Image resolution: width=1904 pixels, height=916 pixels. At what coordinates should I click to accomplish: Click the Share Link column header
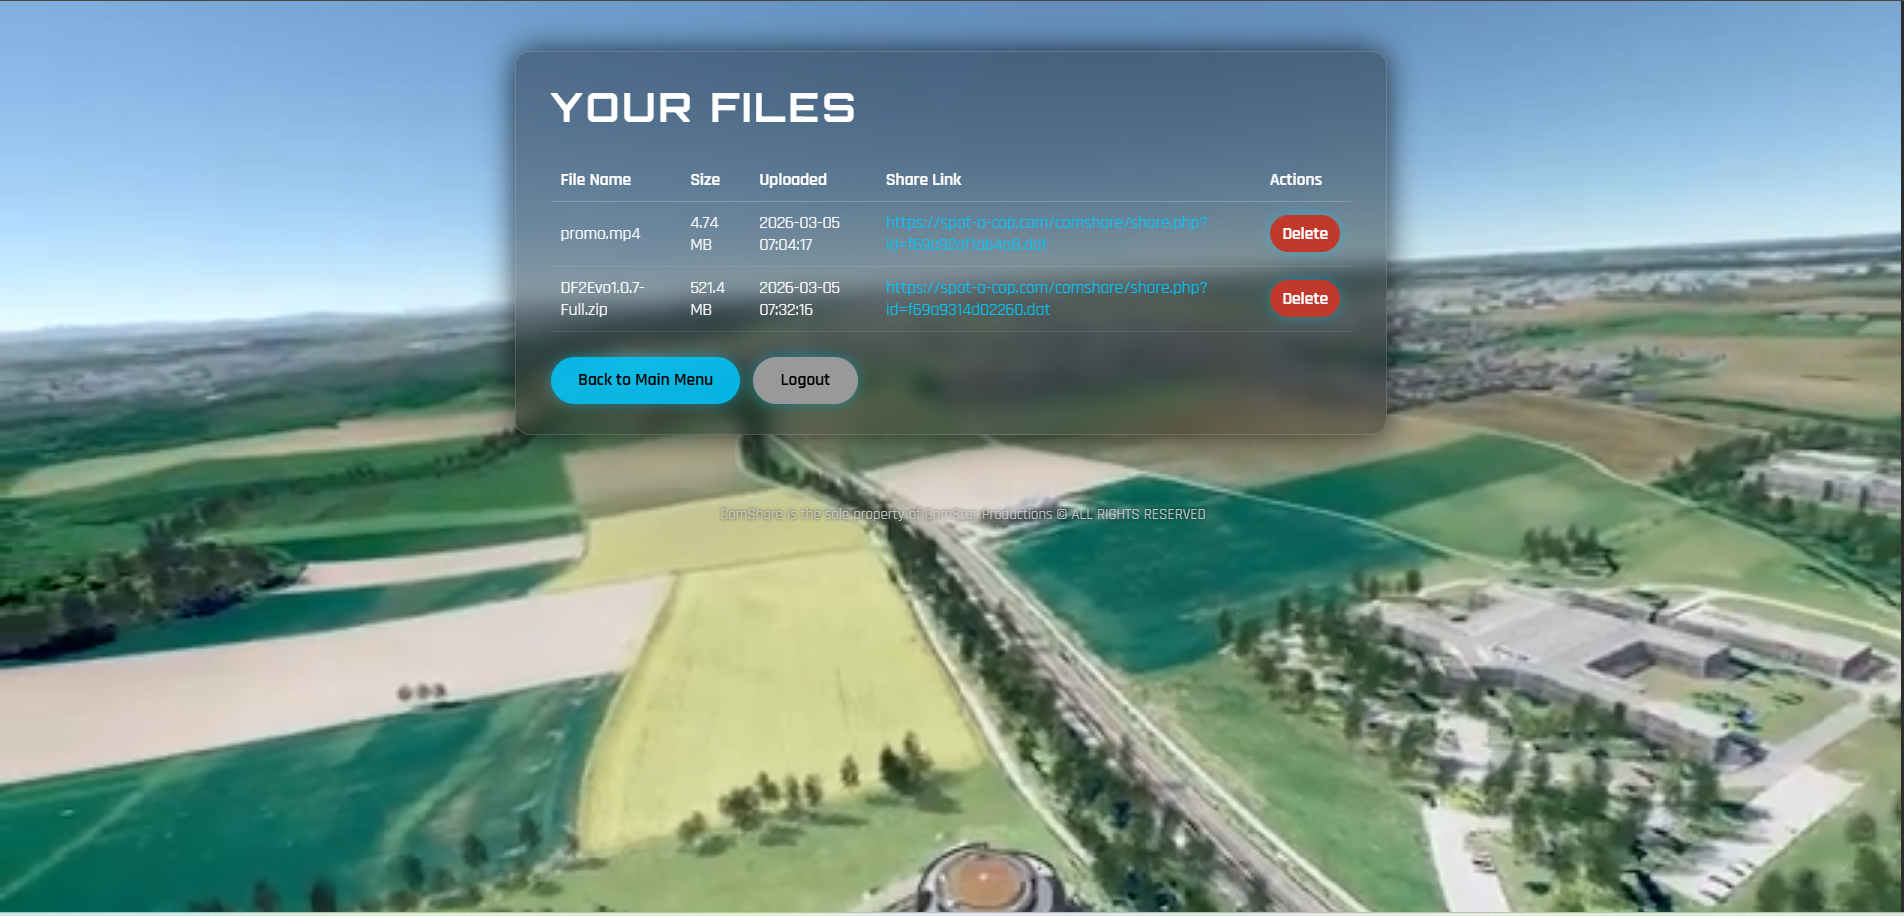click(923, 180)
